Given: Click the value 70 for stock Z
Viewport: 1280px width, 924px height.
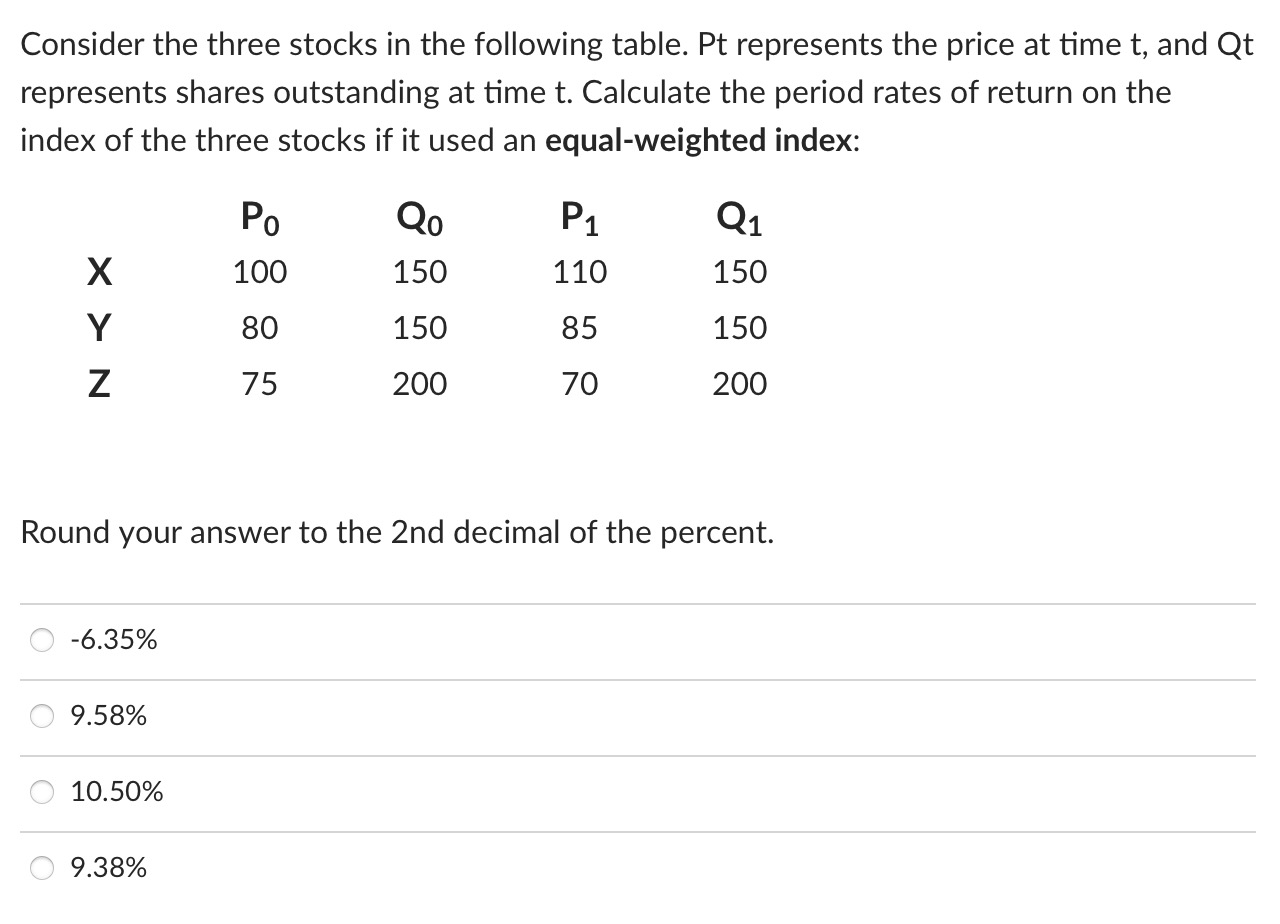Looking at the screenshot, I should tap(579, 383).
